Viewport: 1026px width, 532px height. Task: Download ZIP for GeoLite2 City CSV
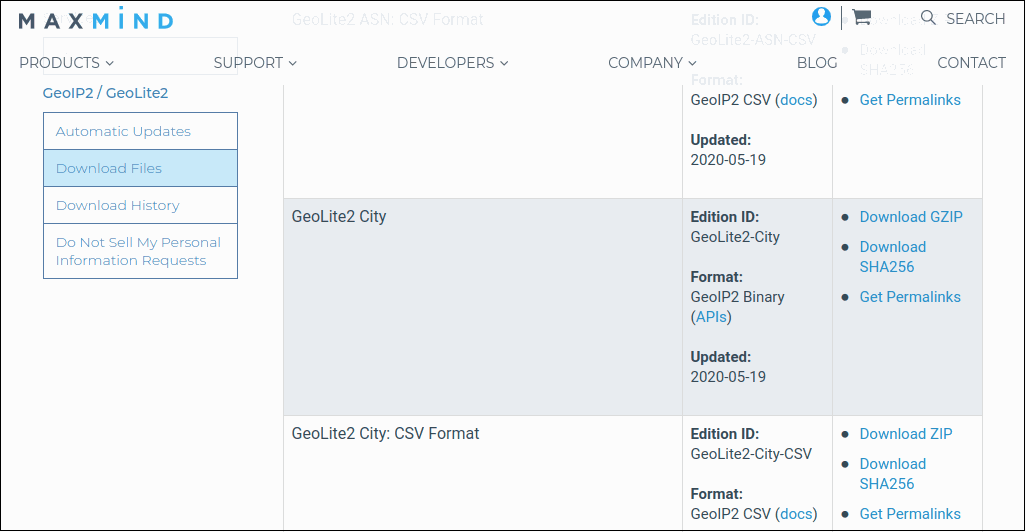pyautogui.click(x=906, y=434)
